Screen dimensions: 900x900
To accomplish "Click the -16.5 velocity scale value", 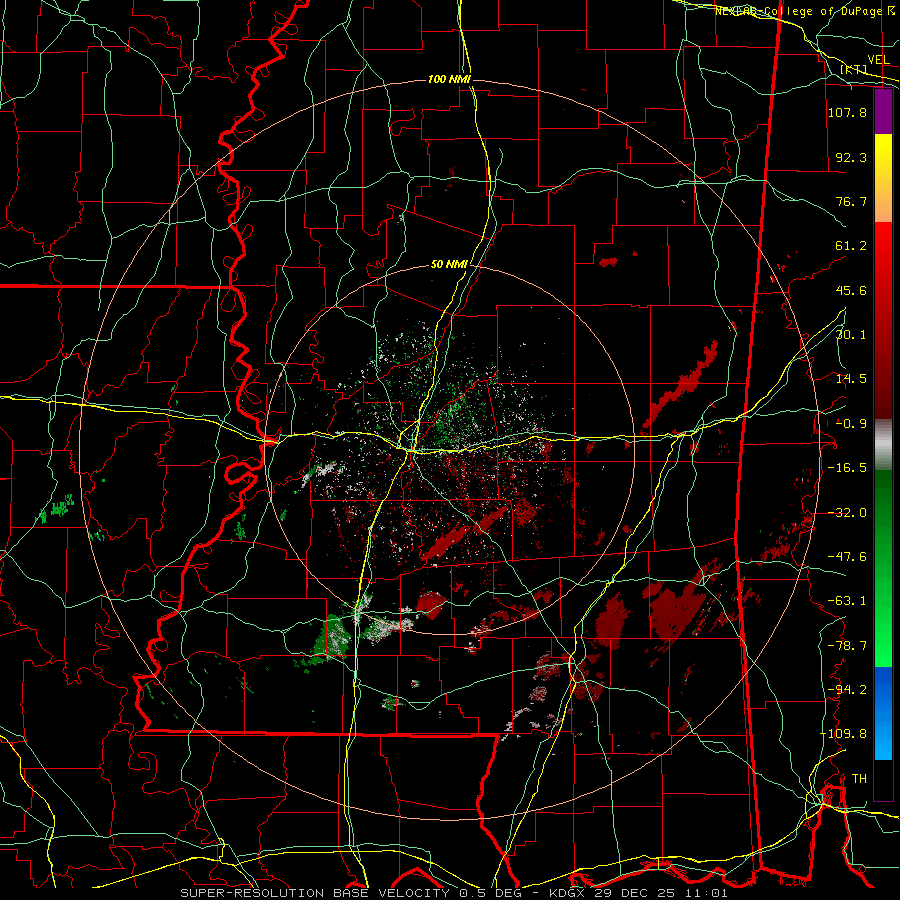I will 847,468.
